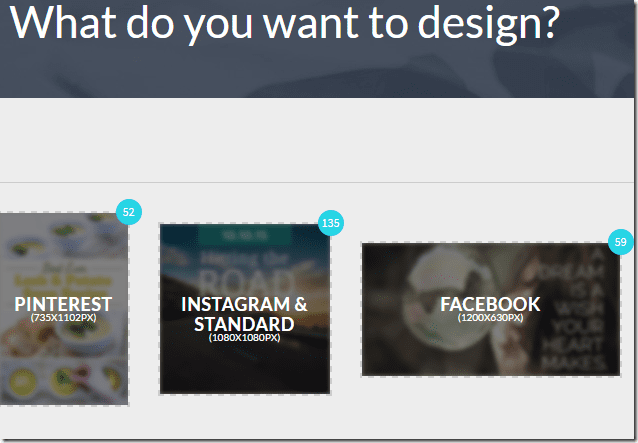The width and height of the screenshot is (638, 443).
Task: Click the blurred quote text in the Facebook preview
Action: (574, 309)
